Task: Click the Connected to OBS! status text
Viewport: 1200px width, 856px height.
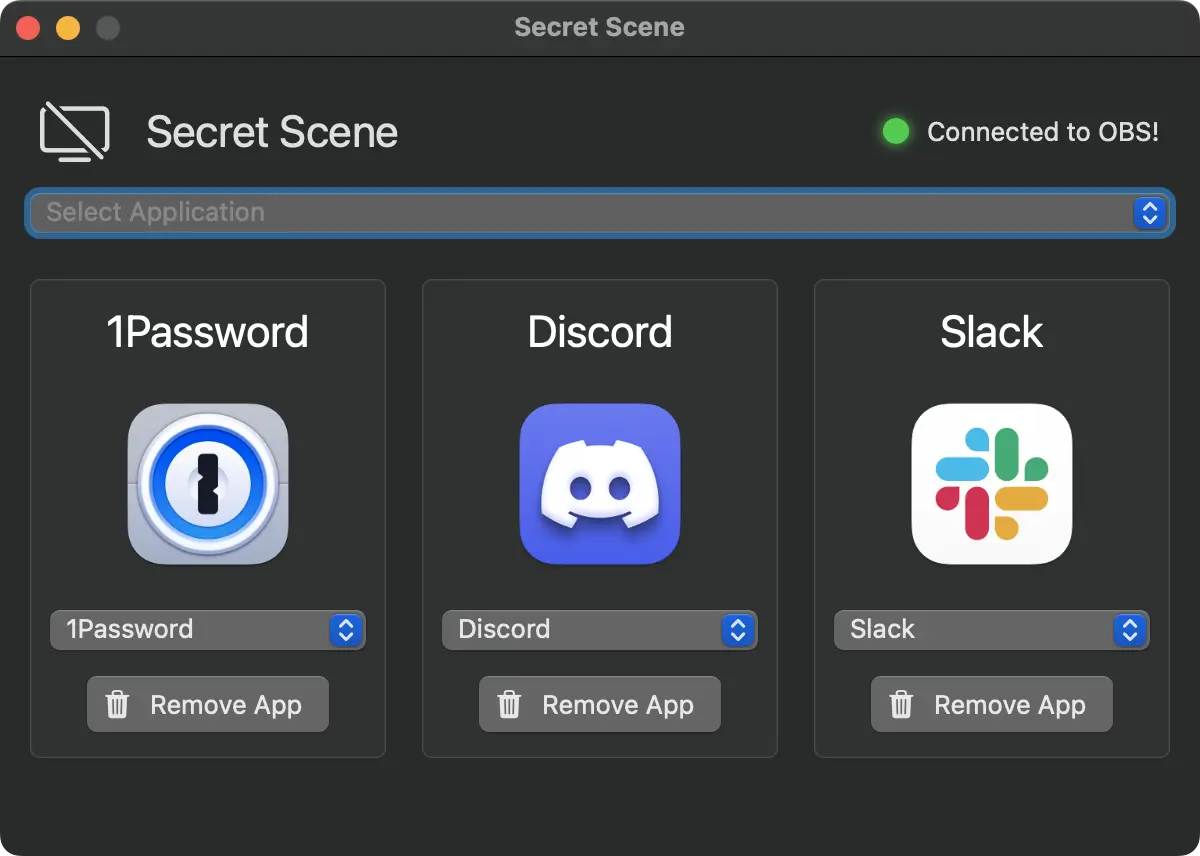Action: tap(1043, 131)
